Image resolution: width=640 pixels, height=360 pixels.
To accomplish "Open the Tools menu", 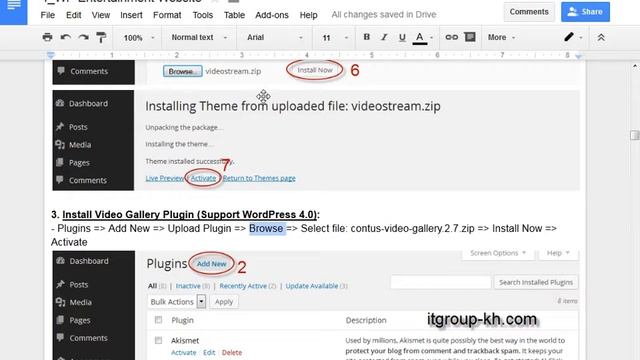I will (202, 15).
